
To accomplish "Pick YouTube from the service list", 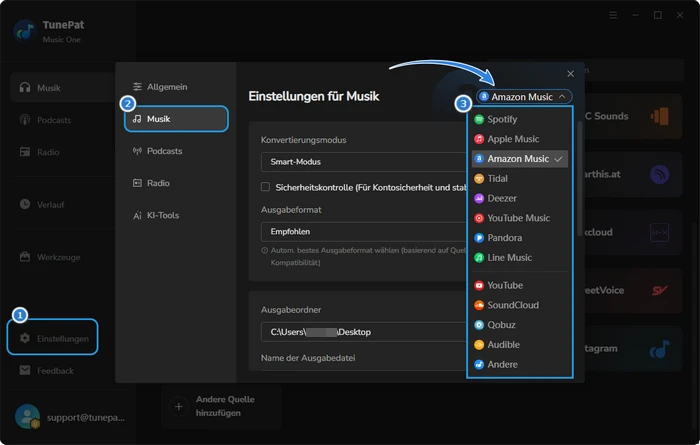I will [x=520, y=285].
